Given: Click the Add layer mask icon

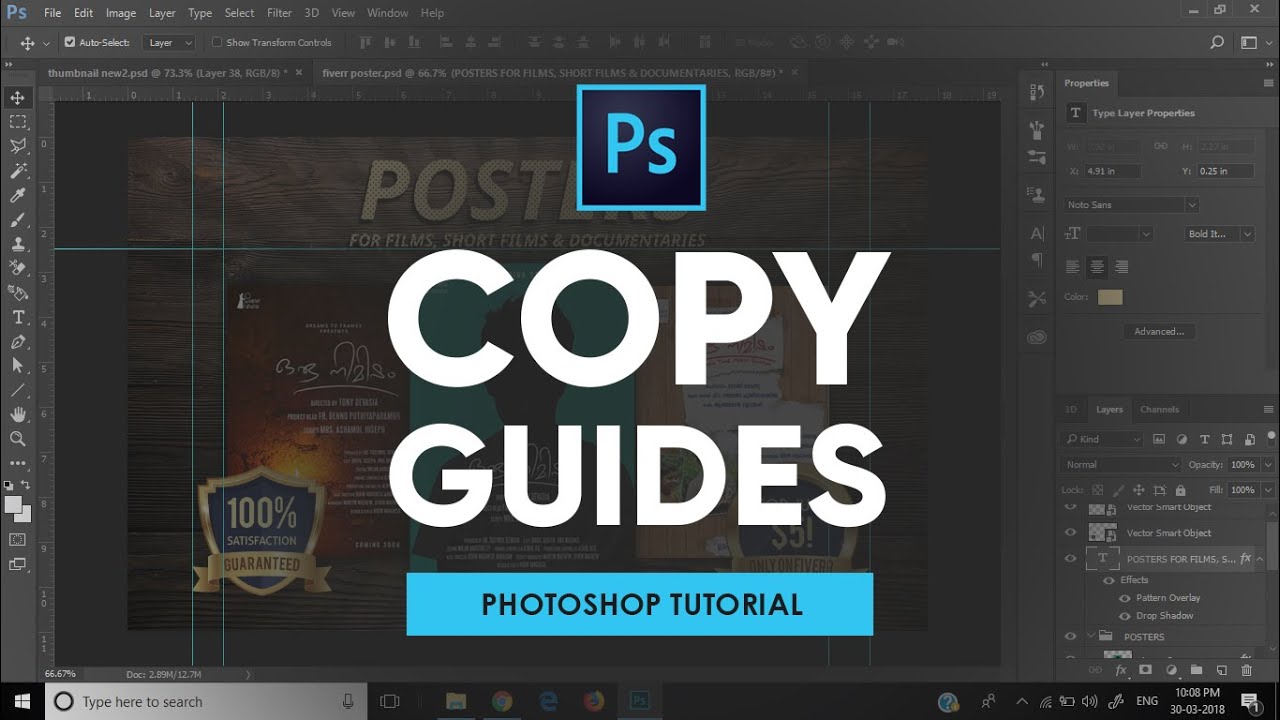Looking at the screenshot, I should (x=1146, y=670).
